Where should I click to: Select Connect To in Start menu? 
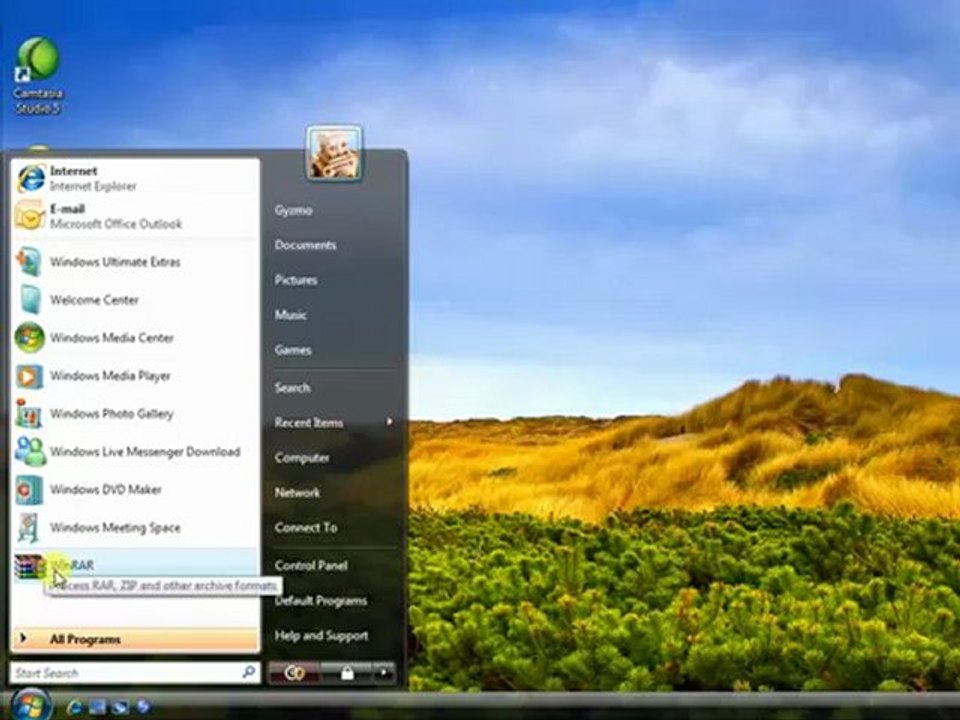click(306, 527)
